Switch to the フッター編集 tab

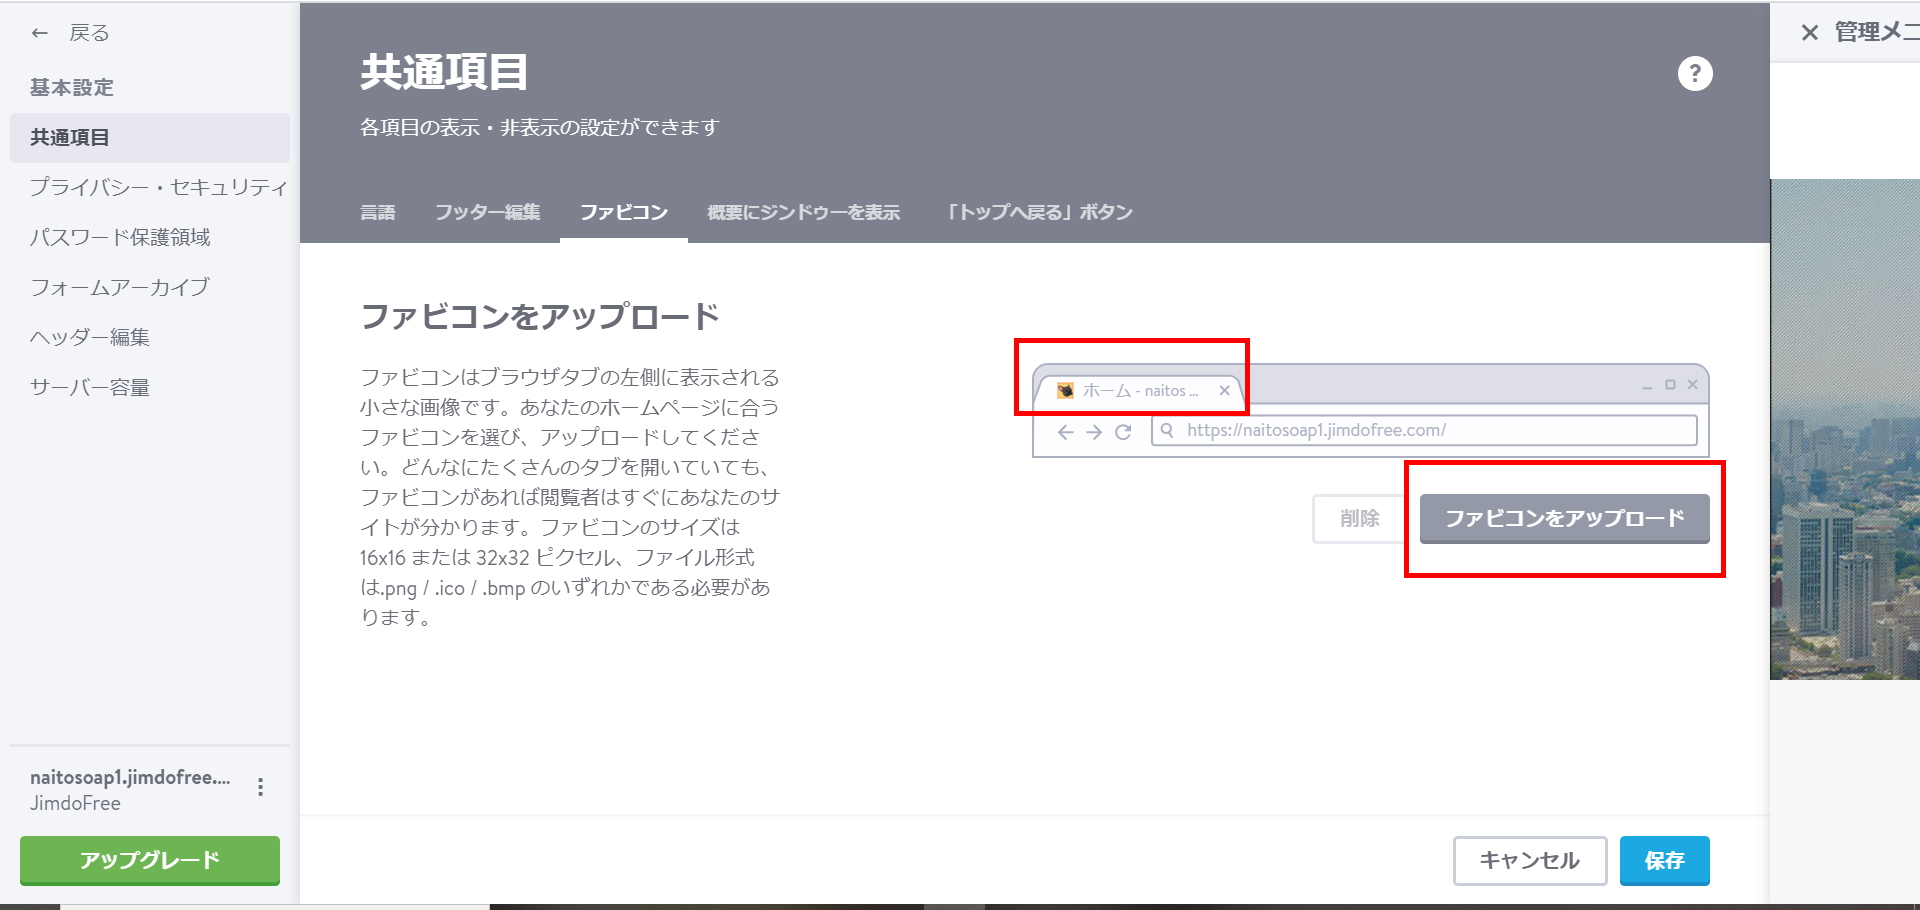[x=487, y=212]
